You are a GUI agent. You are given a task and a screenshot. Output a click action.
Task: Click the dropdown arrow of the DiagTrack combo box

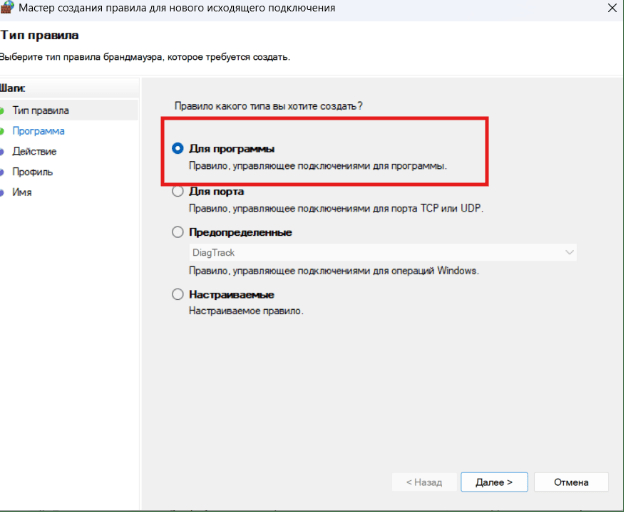[x=569, y=253]
